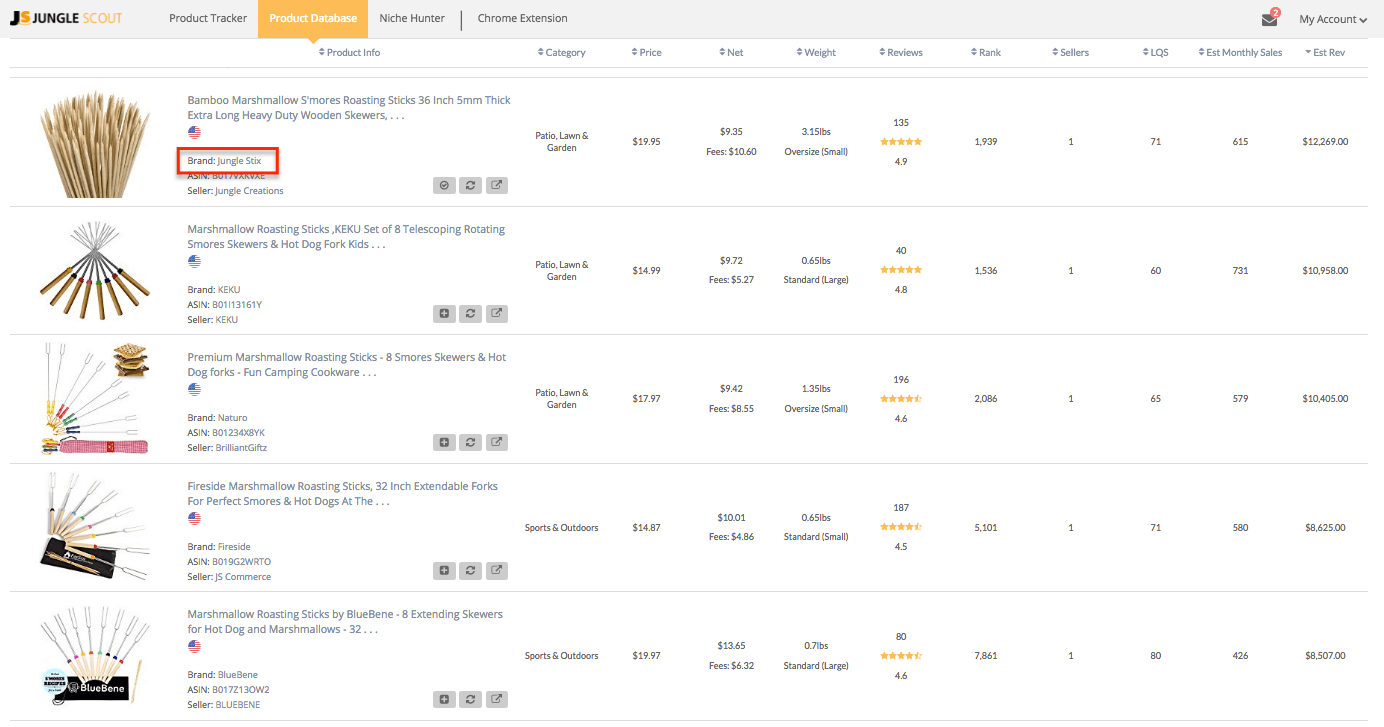Open Naturo product listing via external link icon
Screen dimensions: 1384x727
coord(497,442)
